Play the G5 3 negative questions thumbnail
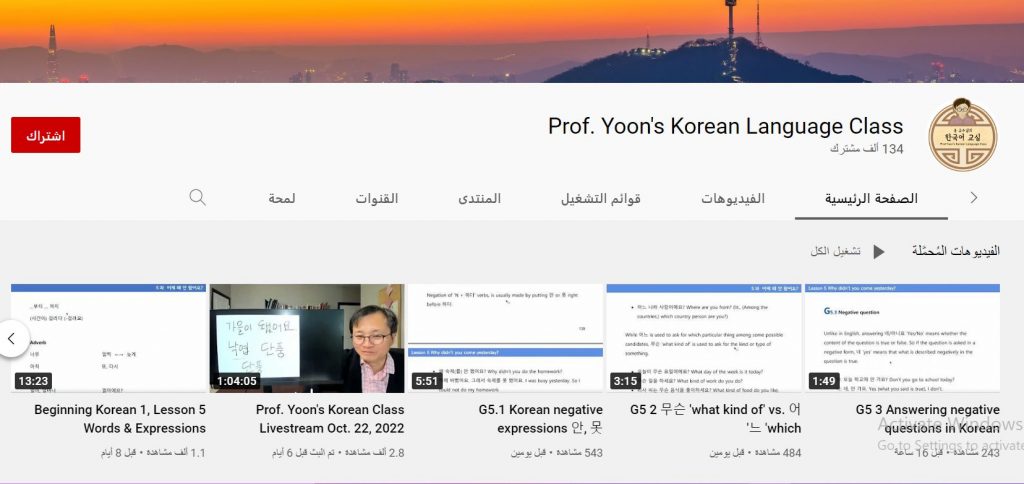 point(901,338)
